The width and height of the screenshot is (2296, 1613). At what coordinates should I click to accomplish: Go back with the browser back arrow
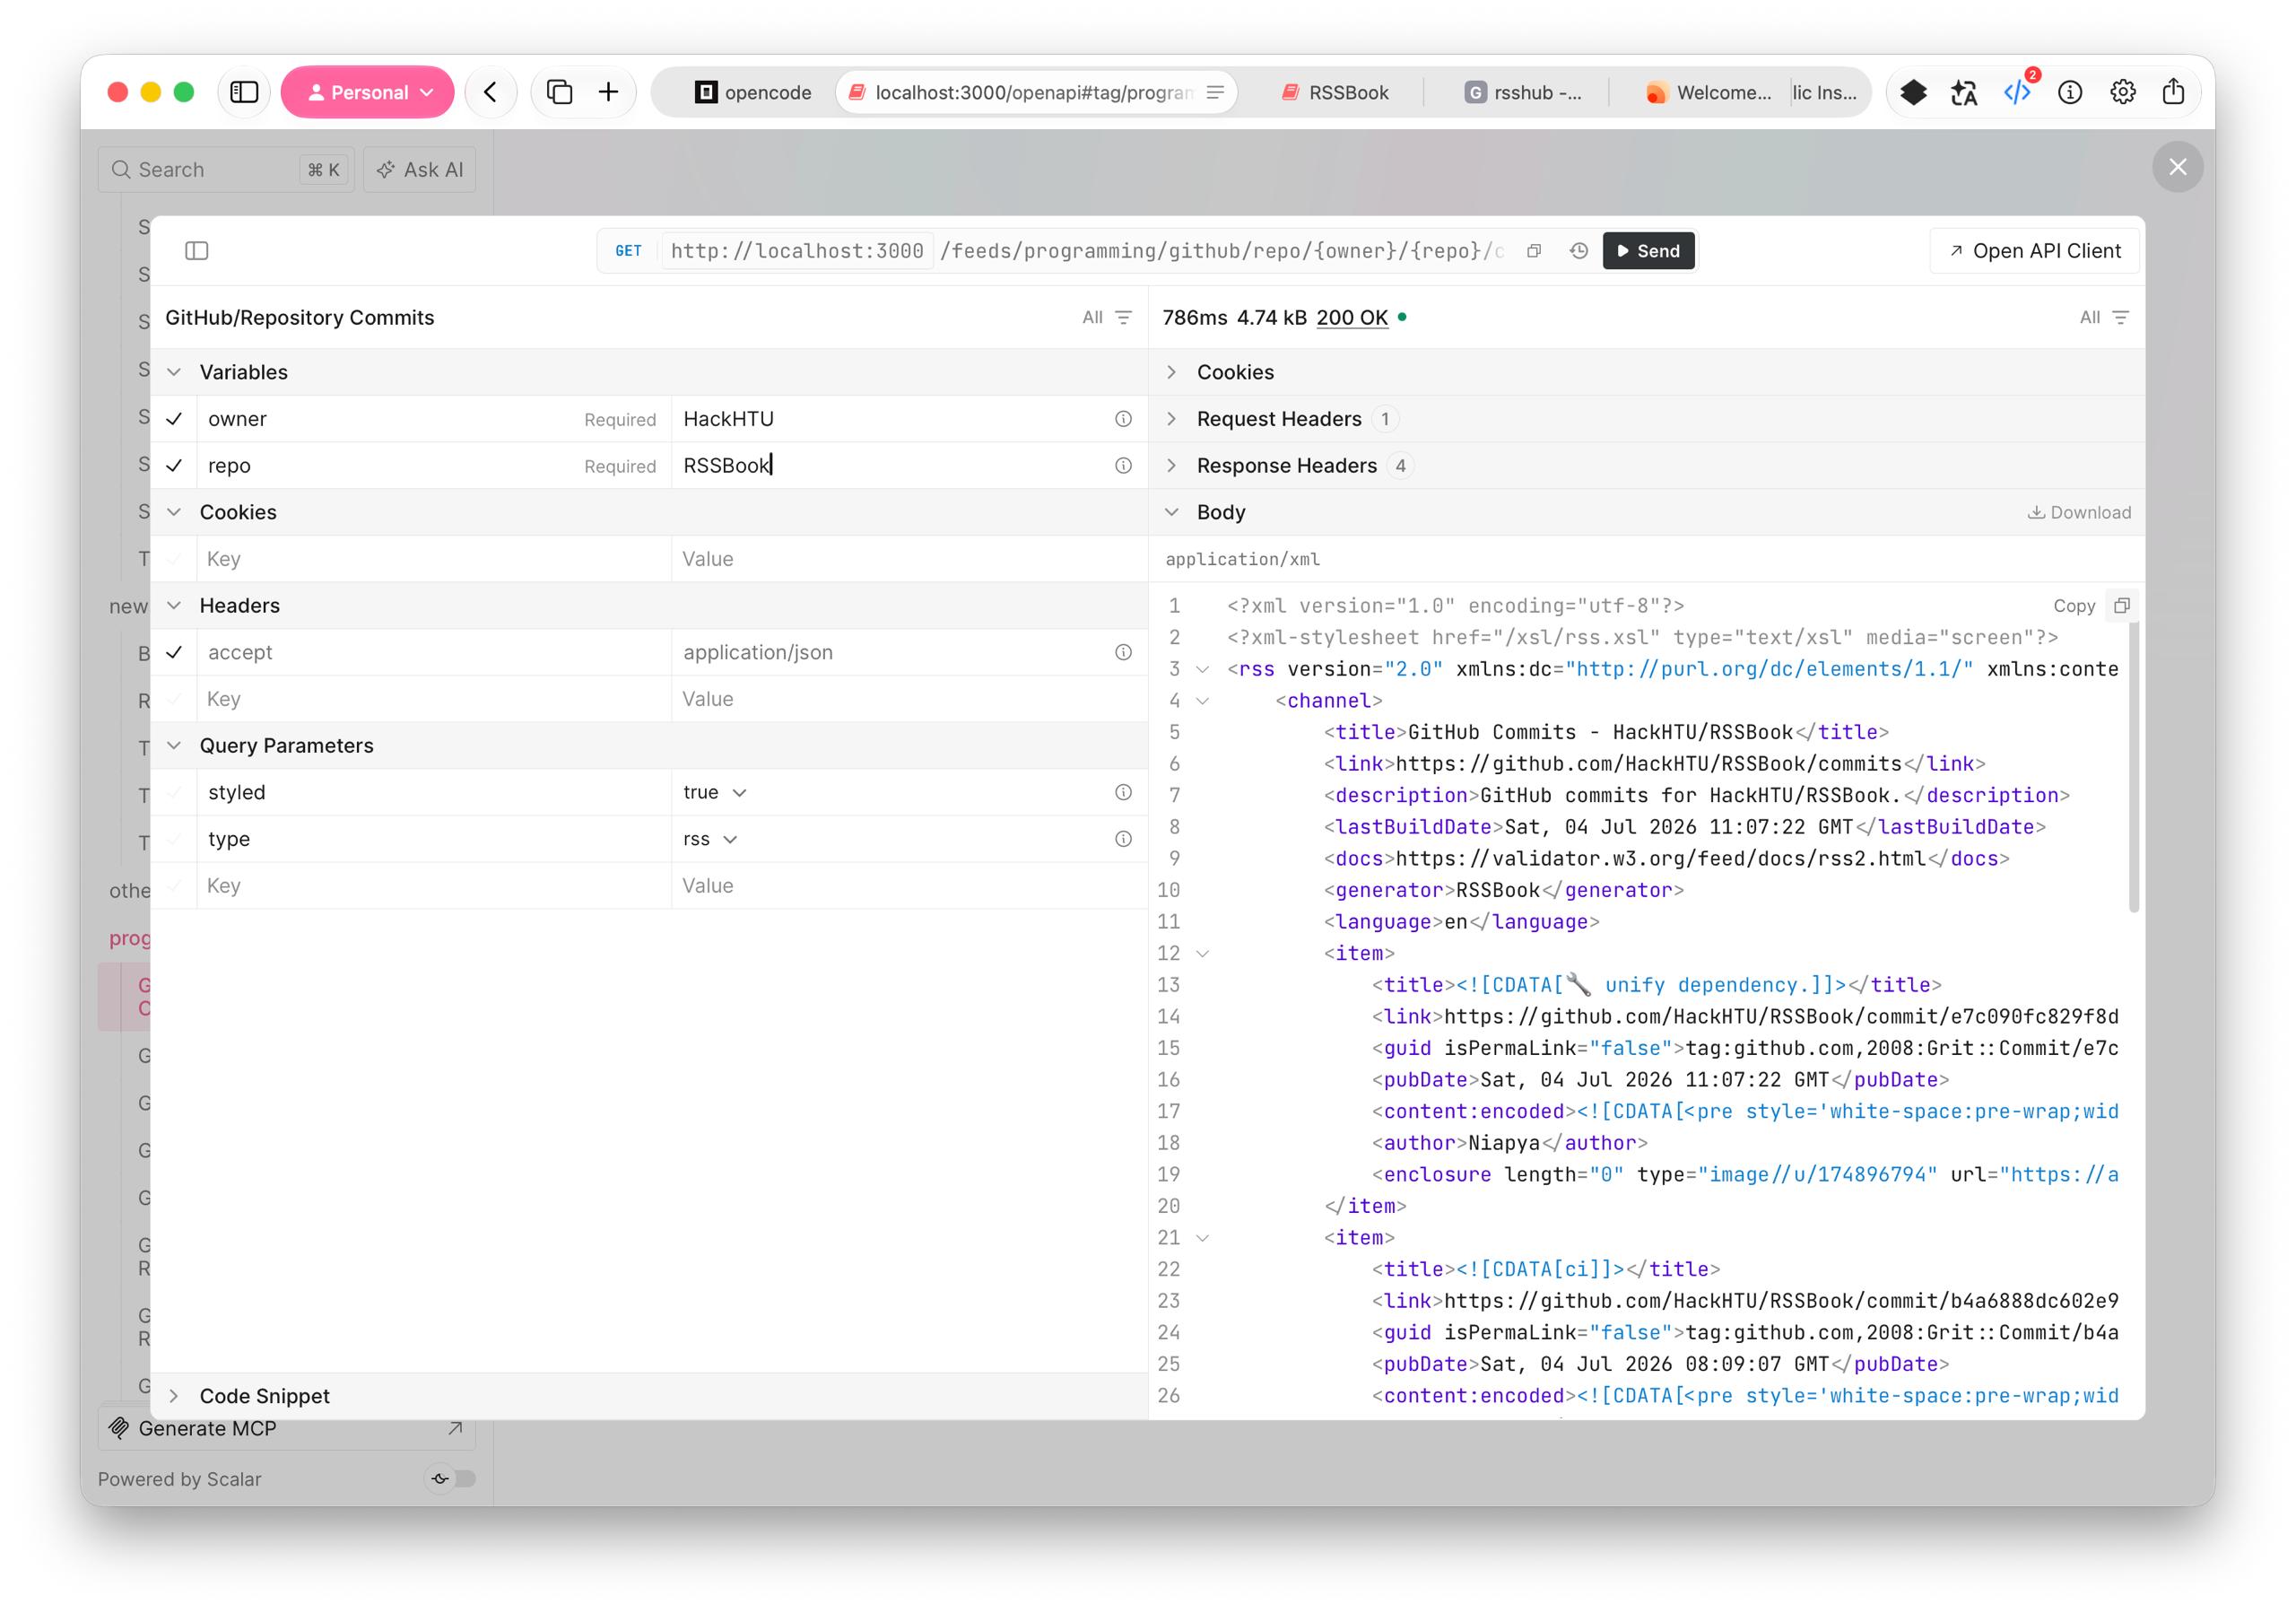[x=490, y=92]
